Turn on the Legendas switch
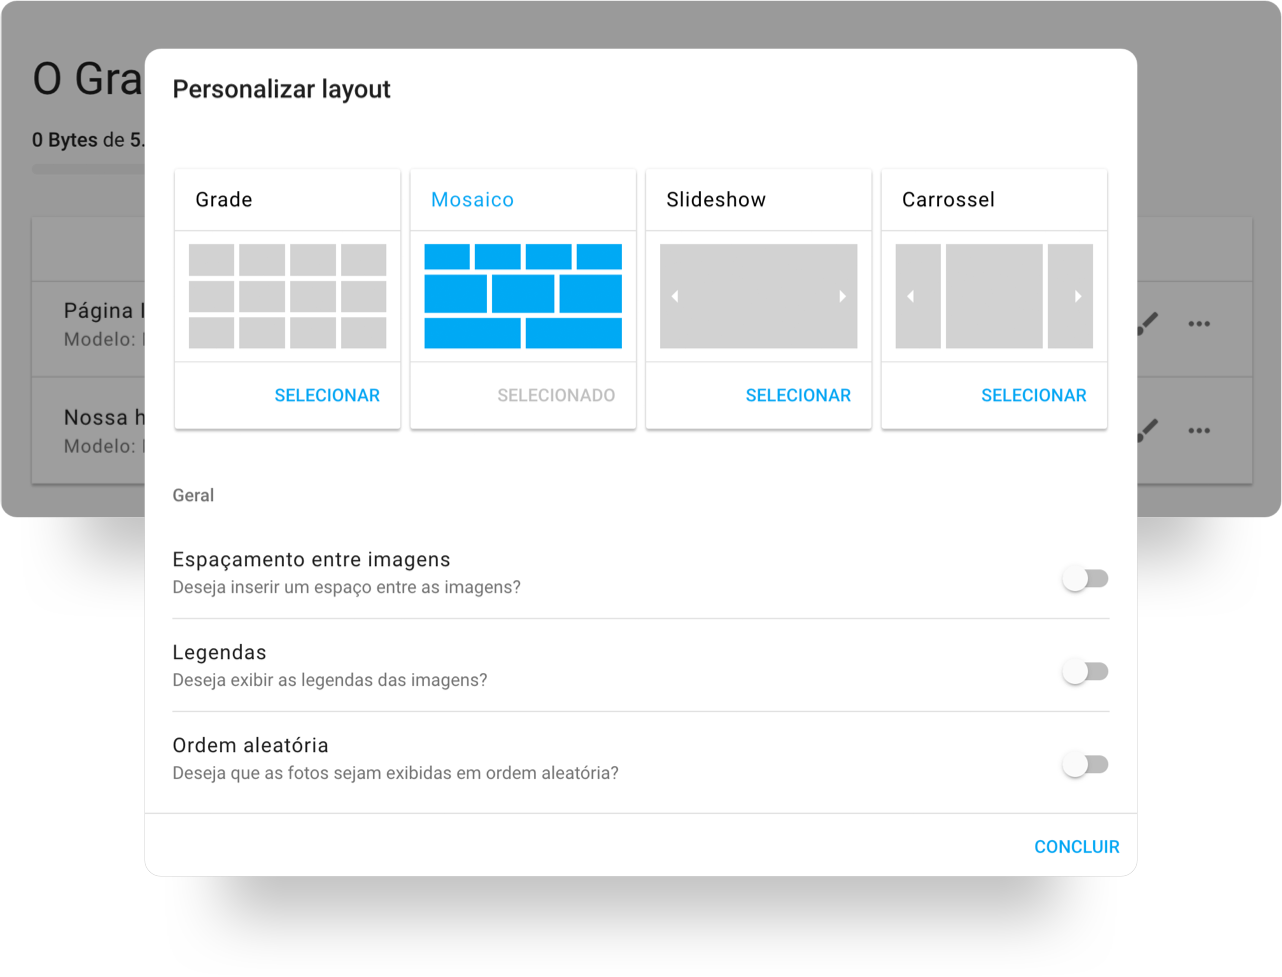The image size is (1282, 977). click(1085, 671)
